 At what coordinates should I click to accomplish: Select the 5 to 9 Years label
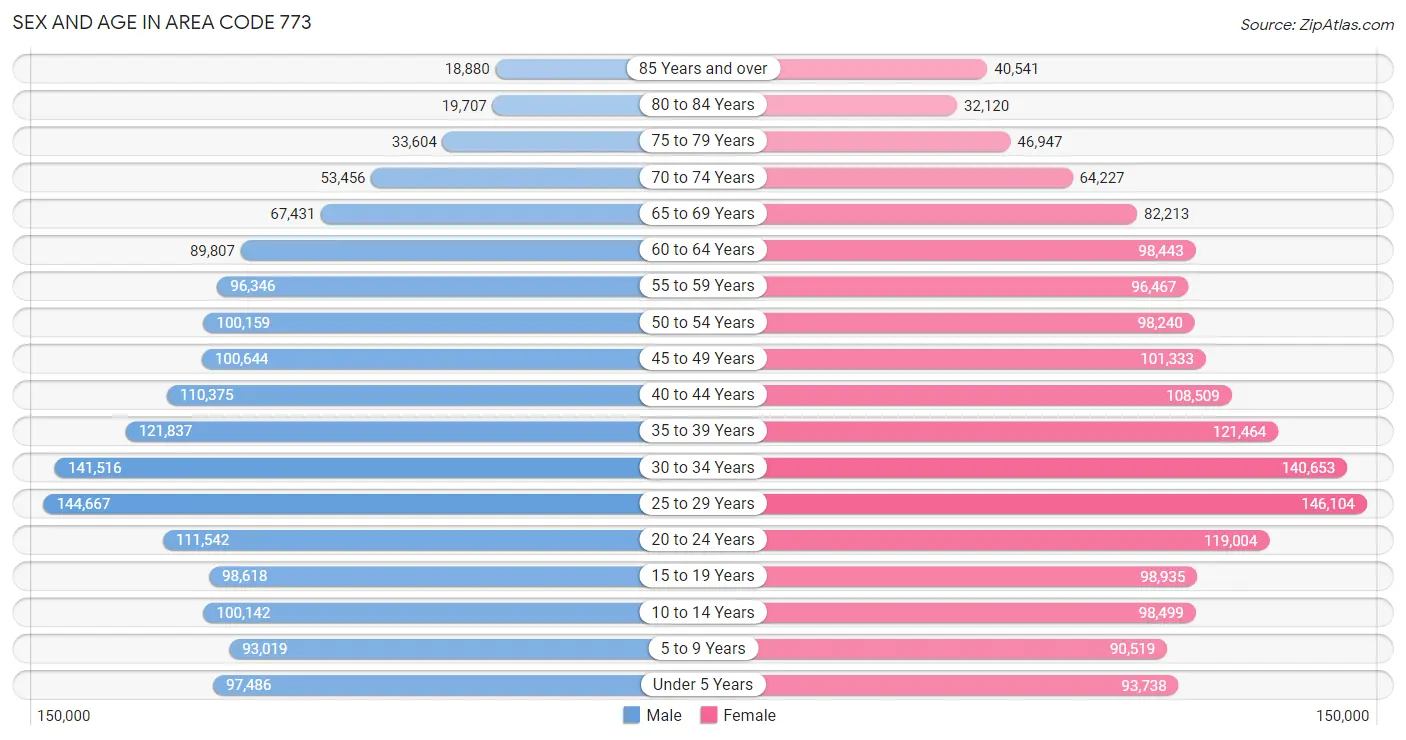pyautogui.click(x=703, y=648)
